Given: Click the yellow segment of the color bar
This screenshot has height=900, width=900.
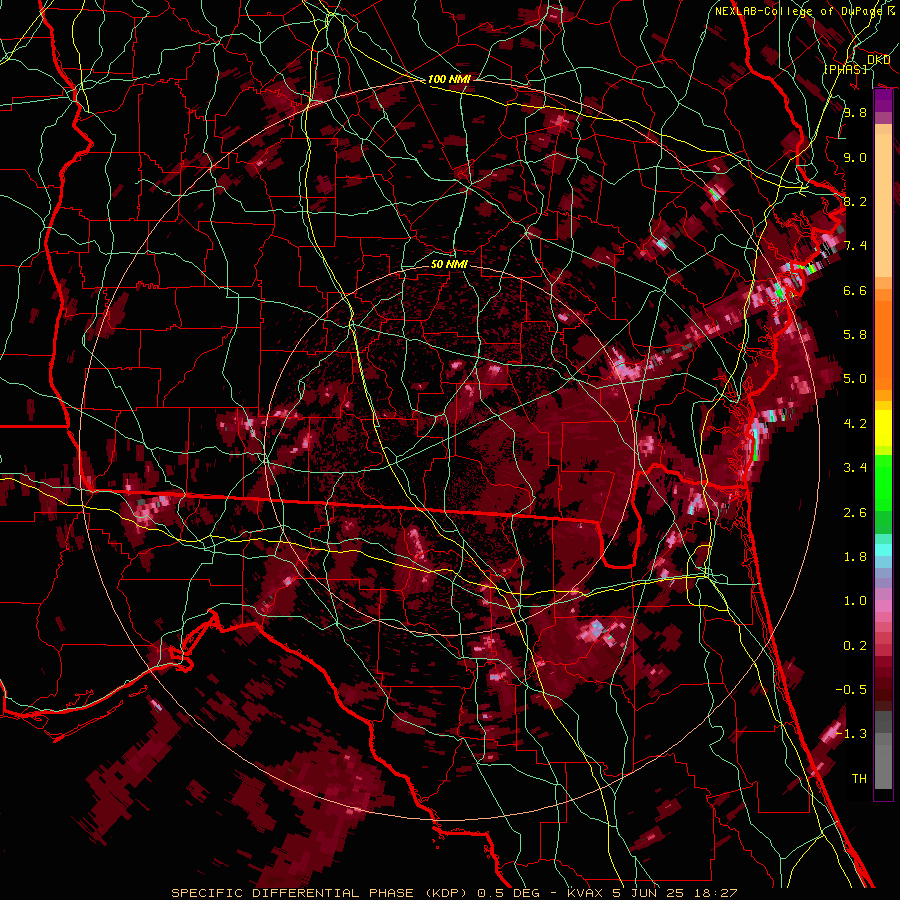Looking at the screenshot, I should tap(883, 428).
